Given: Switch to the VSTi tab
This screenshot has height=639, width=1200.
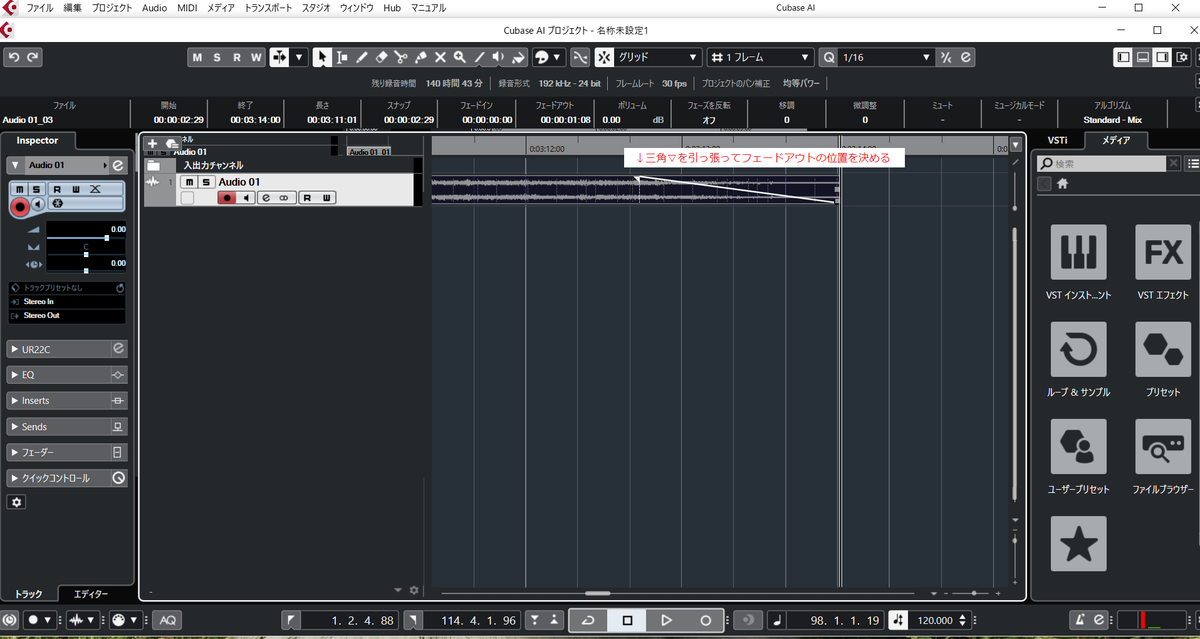Looking at the screenshot, I should [1057, 140].
